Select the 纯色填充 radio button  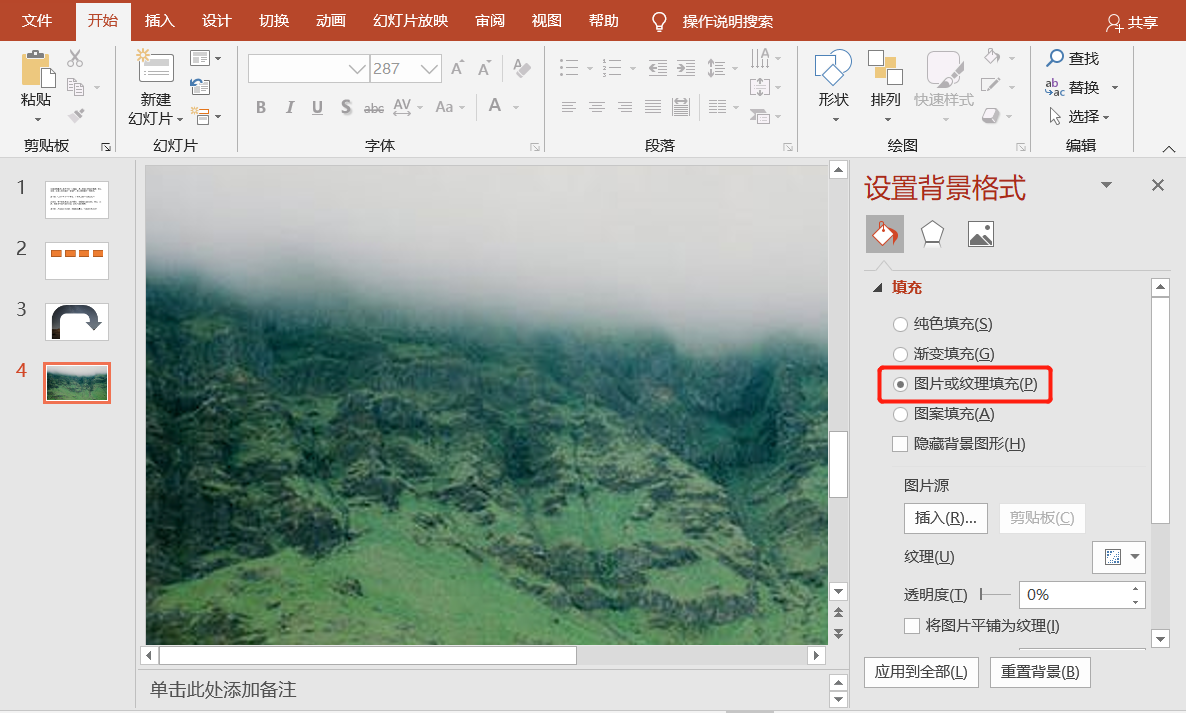[898, 323]
